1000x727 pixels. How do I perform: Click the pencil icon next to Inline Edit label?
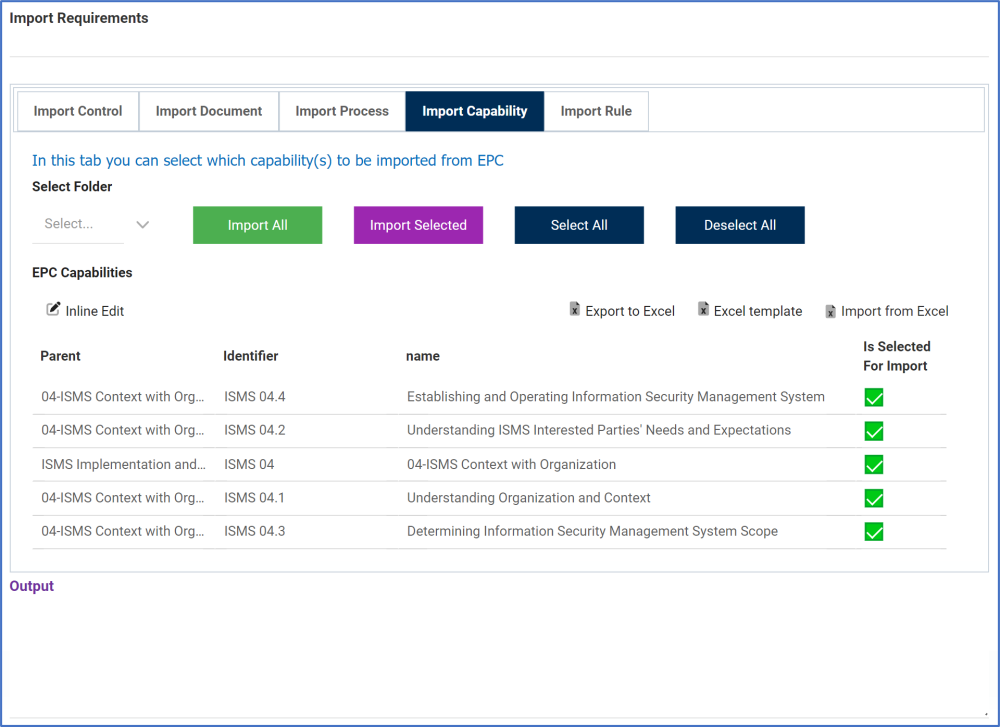[55, 310]
